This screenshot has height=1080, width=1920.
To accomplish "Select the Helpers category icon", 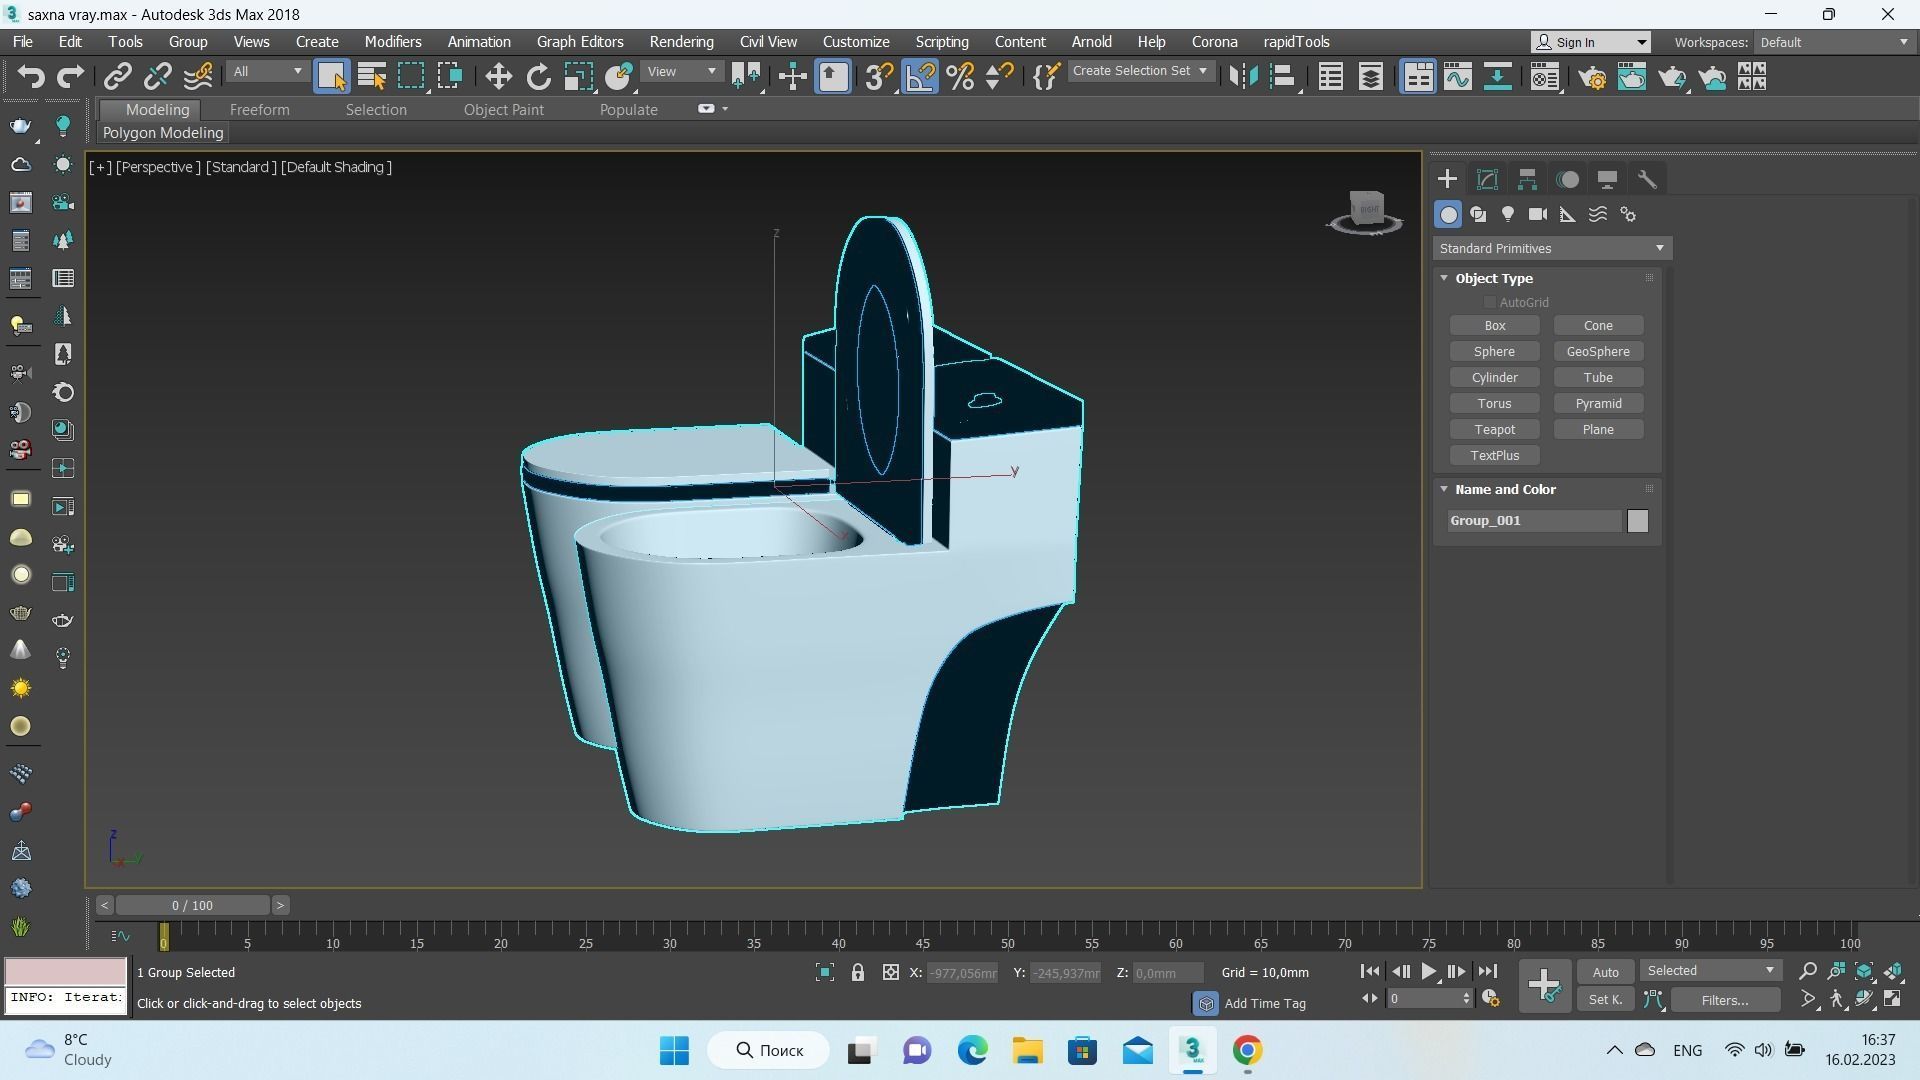I will point(1568,214).
